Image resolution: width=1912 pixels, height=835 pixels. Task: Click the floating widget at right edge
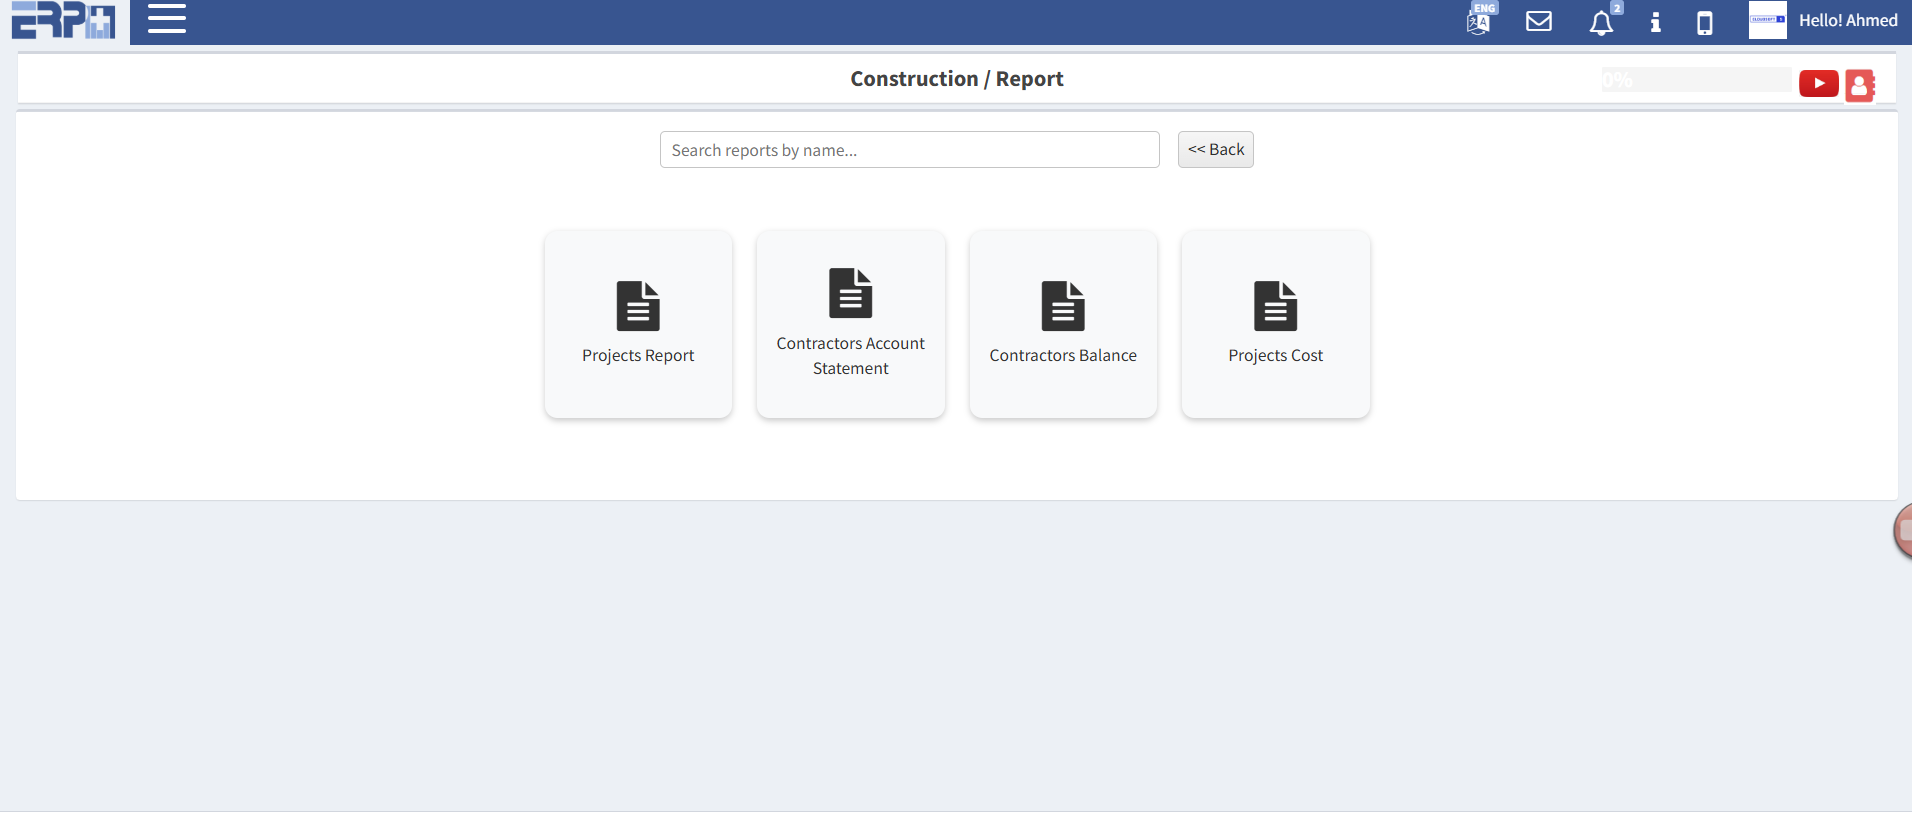click(1903, 531)
